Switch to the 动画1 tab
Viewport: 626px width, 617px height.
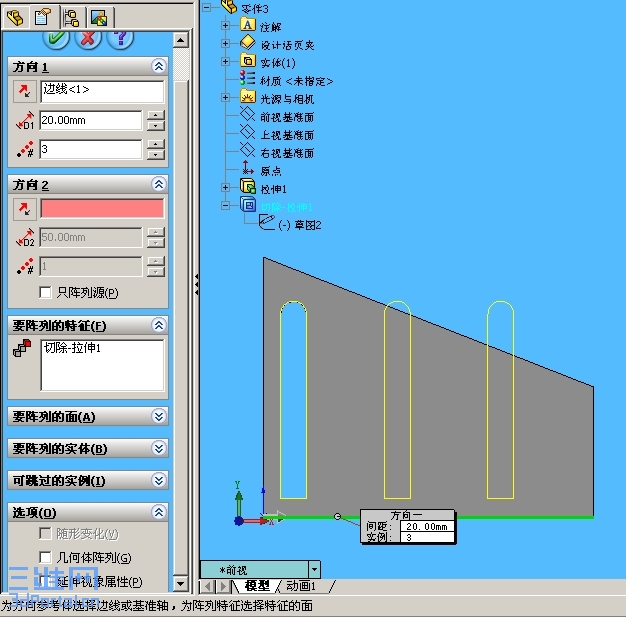[302, 586]
